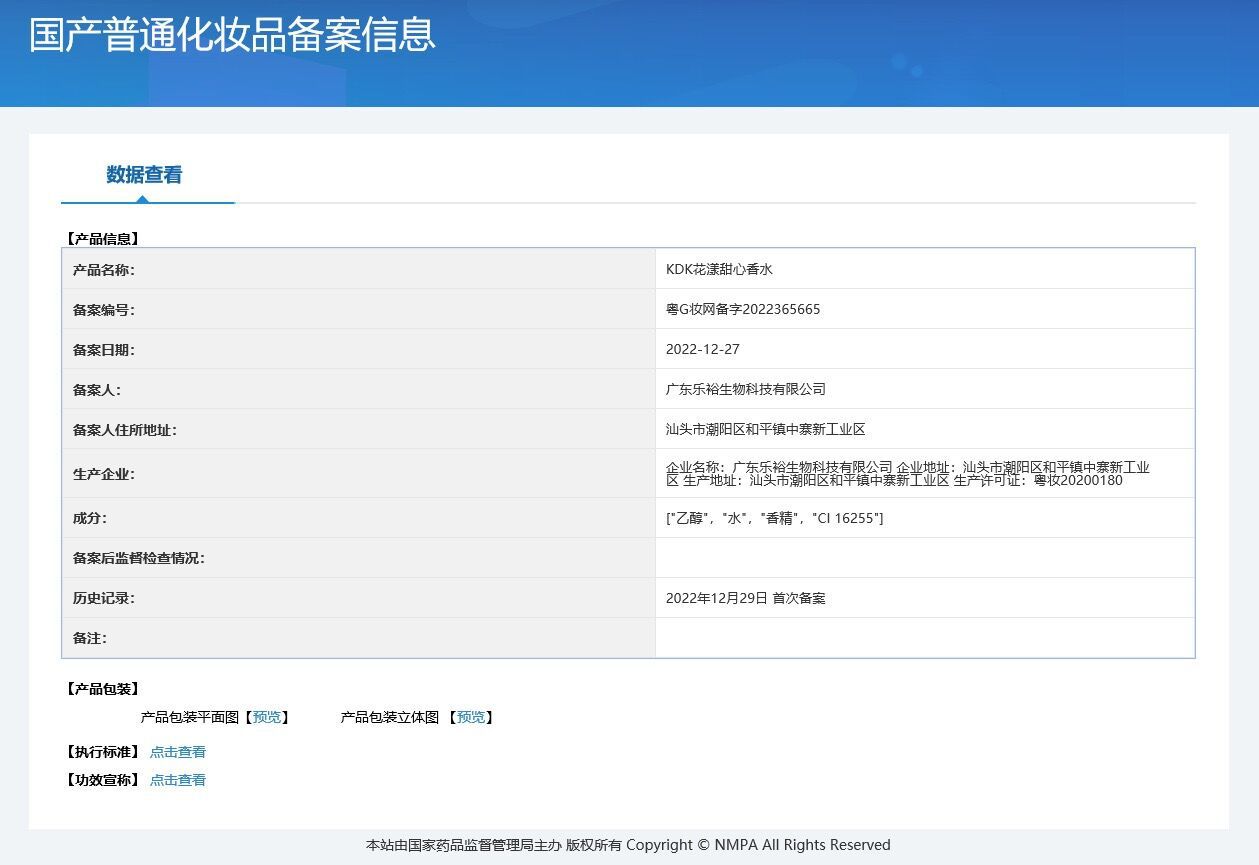This screenshot has height=865, width=1259.
Task: Preview the 产品包装立体图 image
Action: pyautogui.click(x=471, y=717)
